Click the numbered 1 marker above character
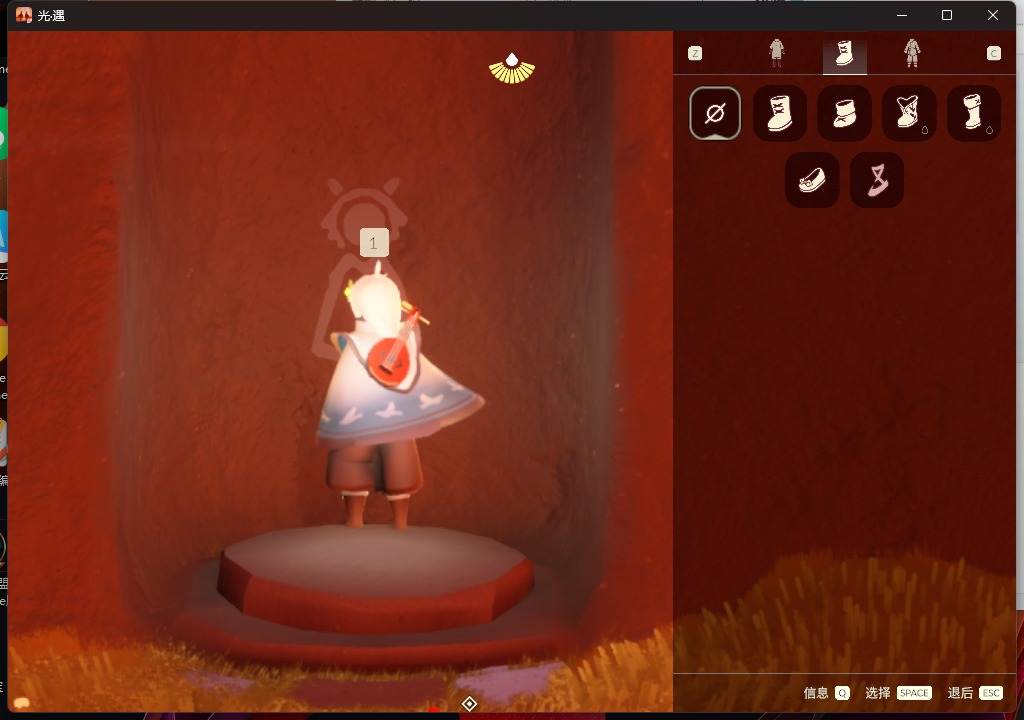This screenshot has width=1024, height=720. 374,243
